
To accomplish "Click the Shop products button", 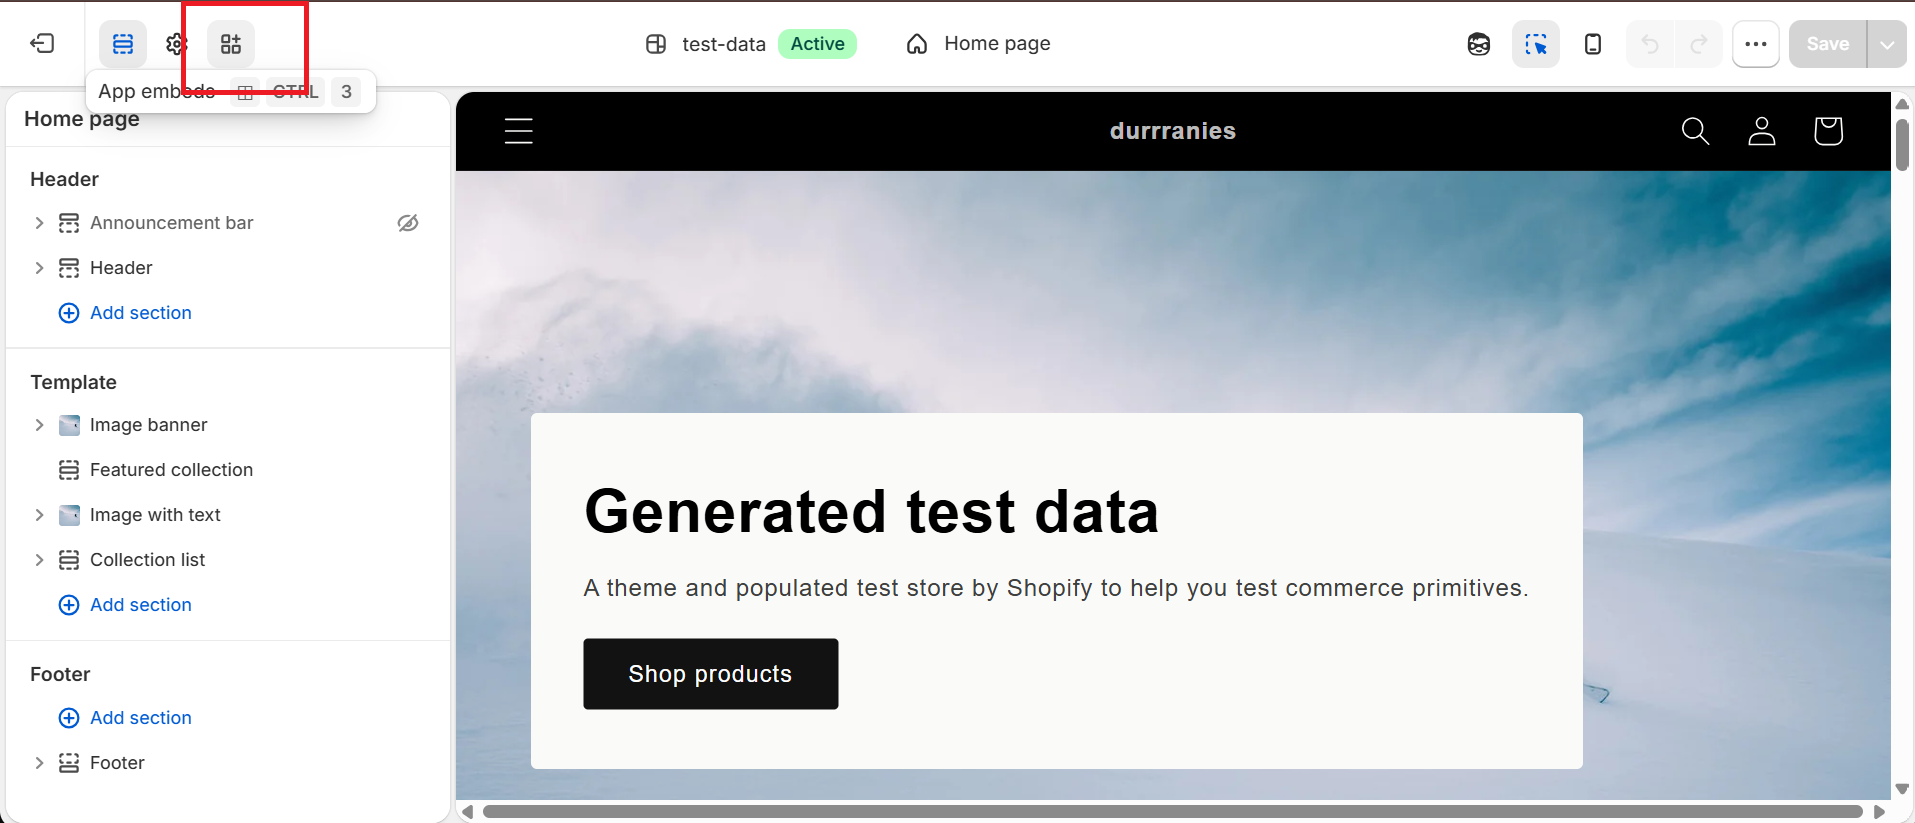I will coord(711,674).
